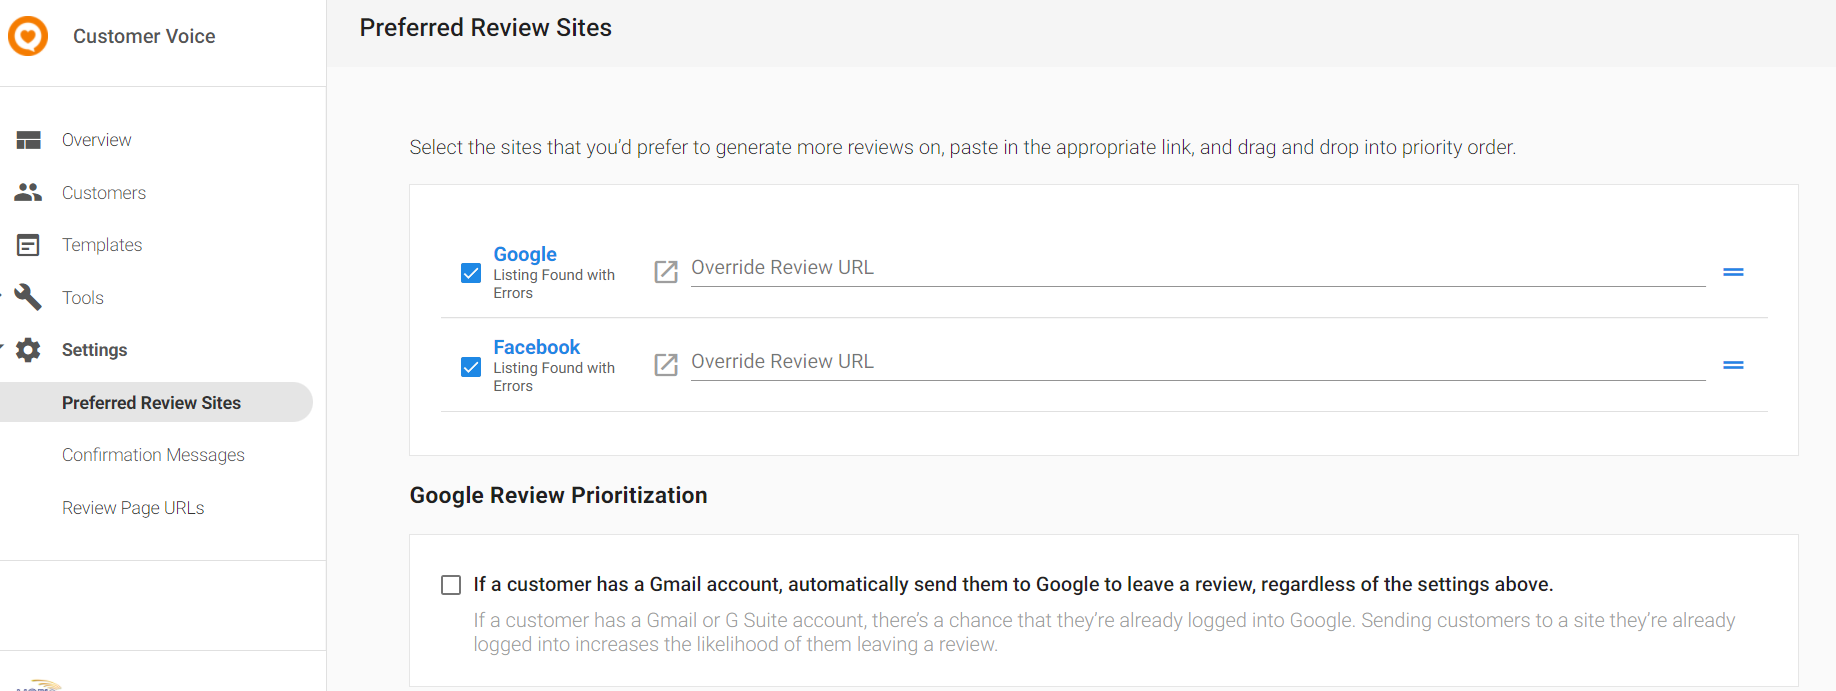Click the Tools wrench icon
This screenshot has width=1836, height=691.
click(28, 297)
